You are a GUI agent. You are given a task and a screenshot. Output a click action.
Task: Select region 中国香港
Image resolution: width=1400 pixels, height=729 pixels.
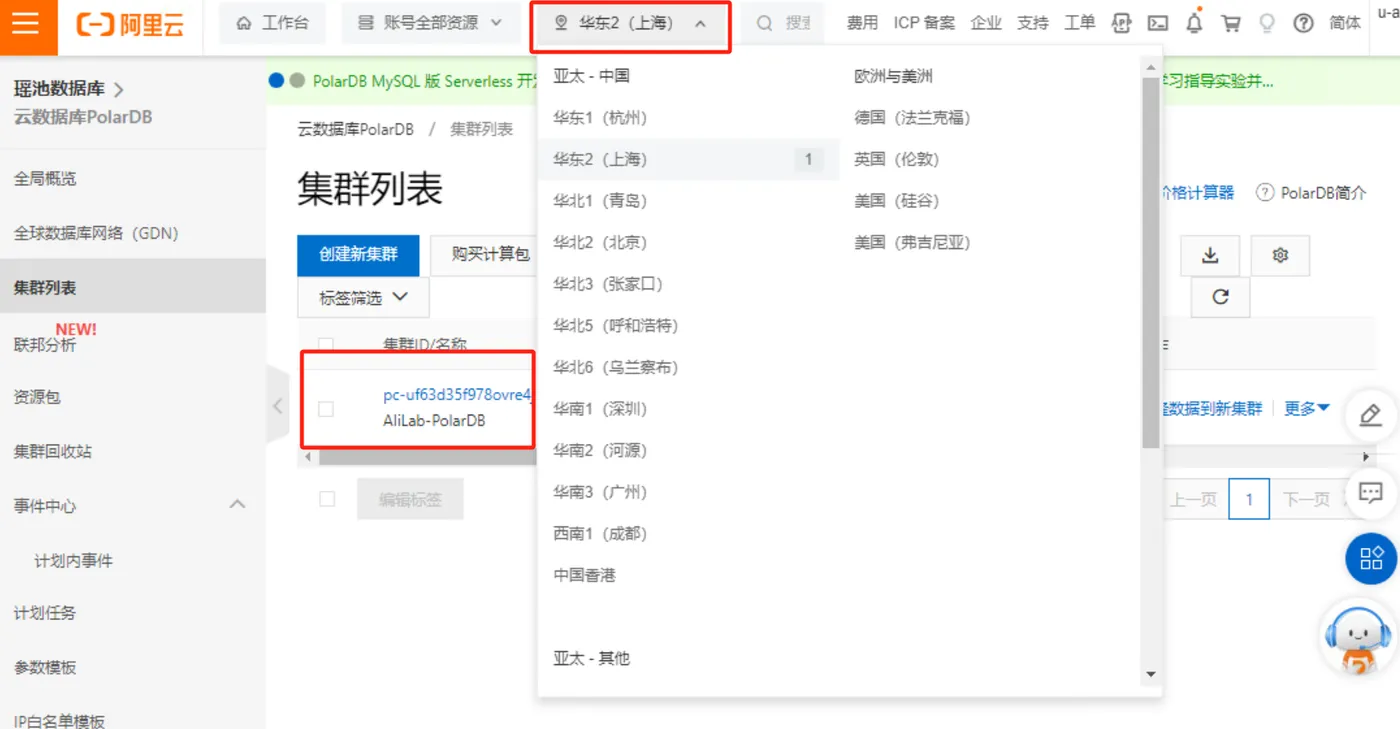coord(584,576)
